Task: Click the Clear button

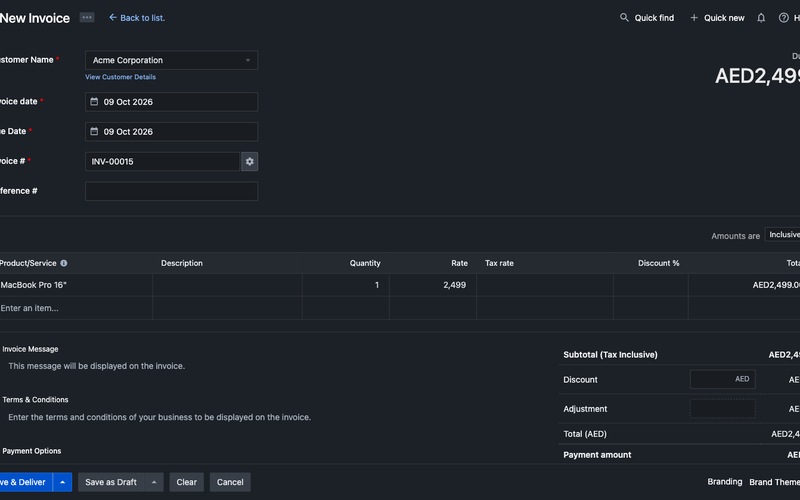Action: point(186,482)
